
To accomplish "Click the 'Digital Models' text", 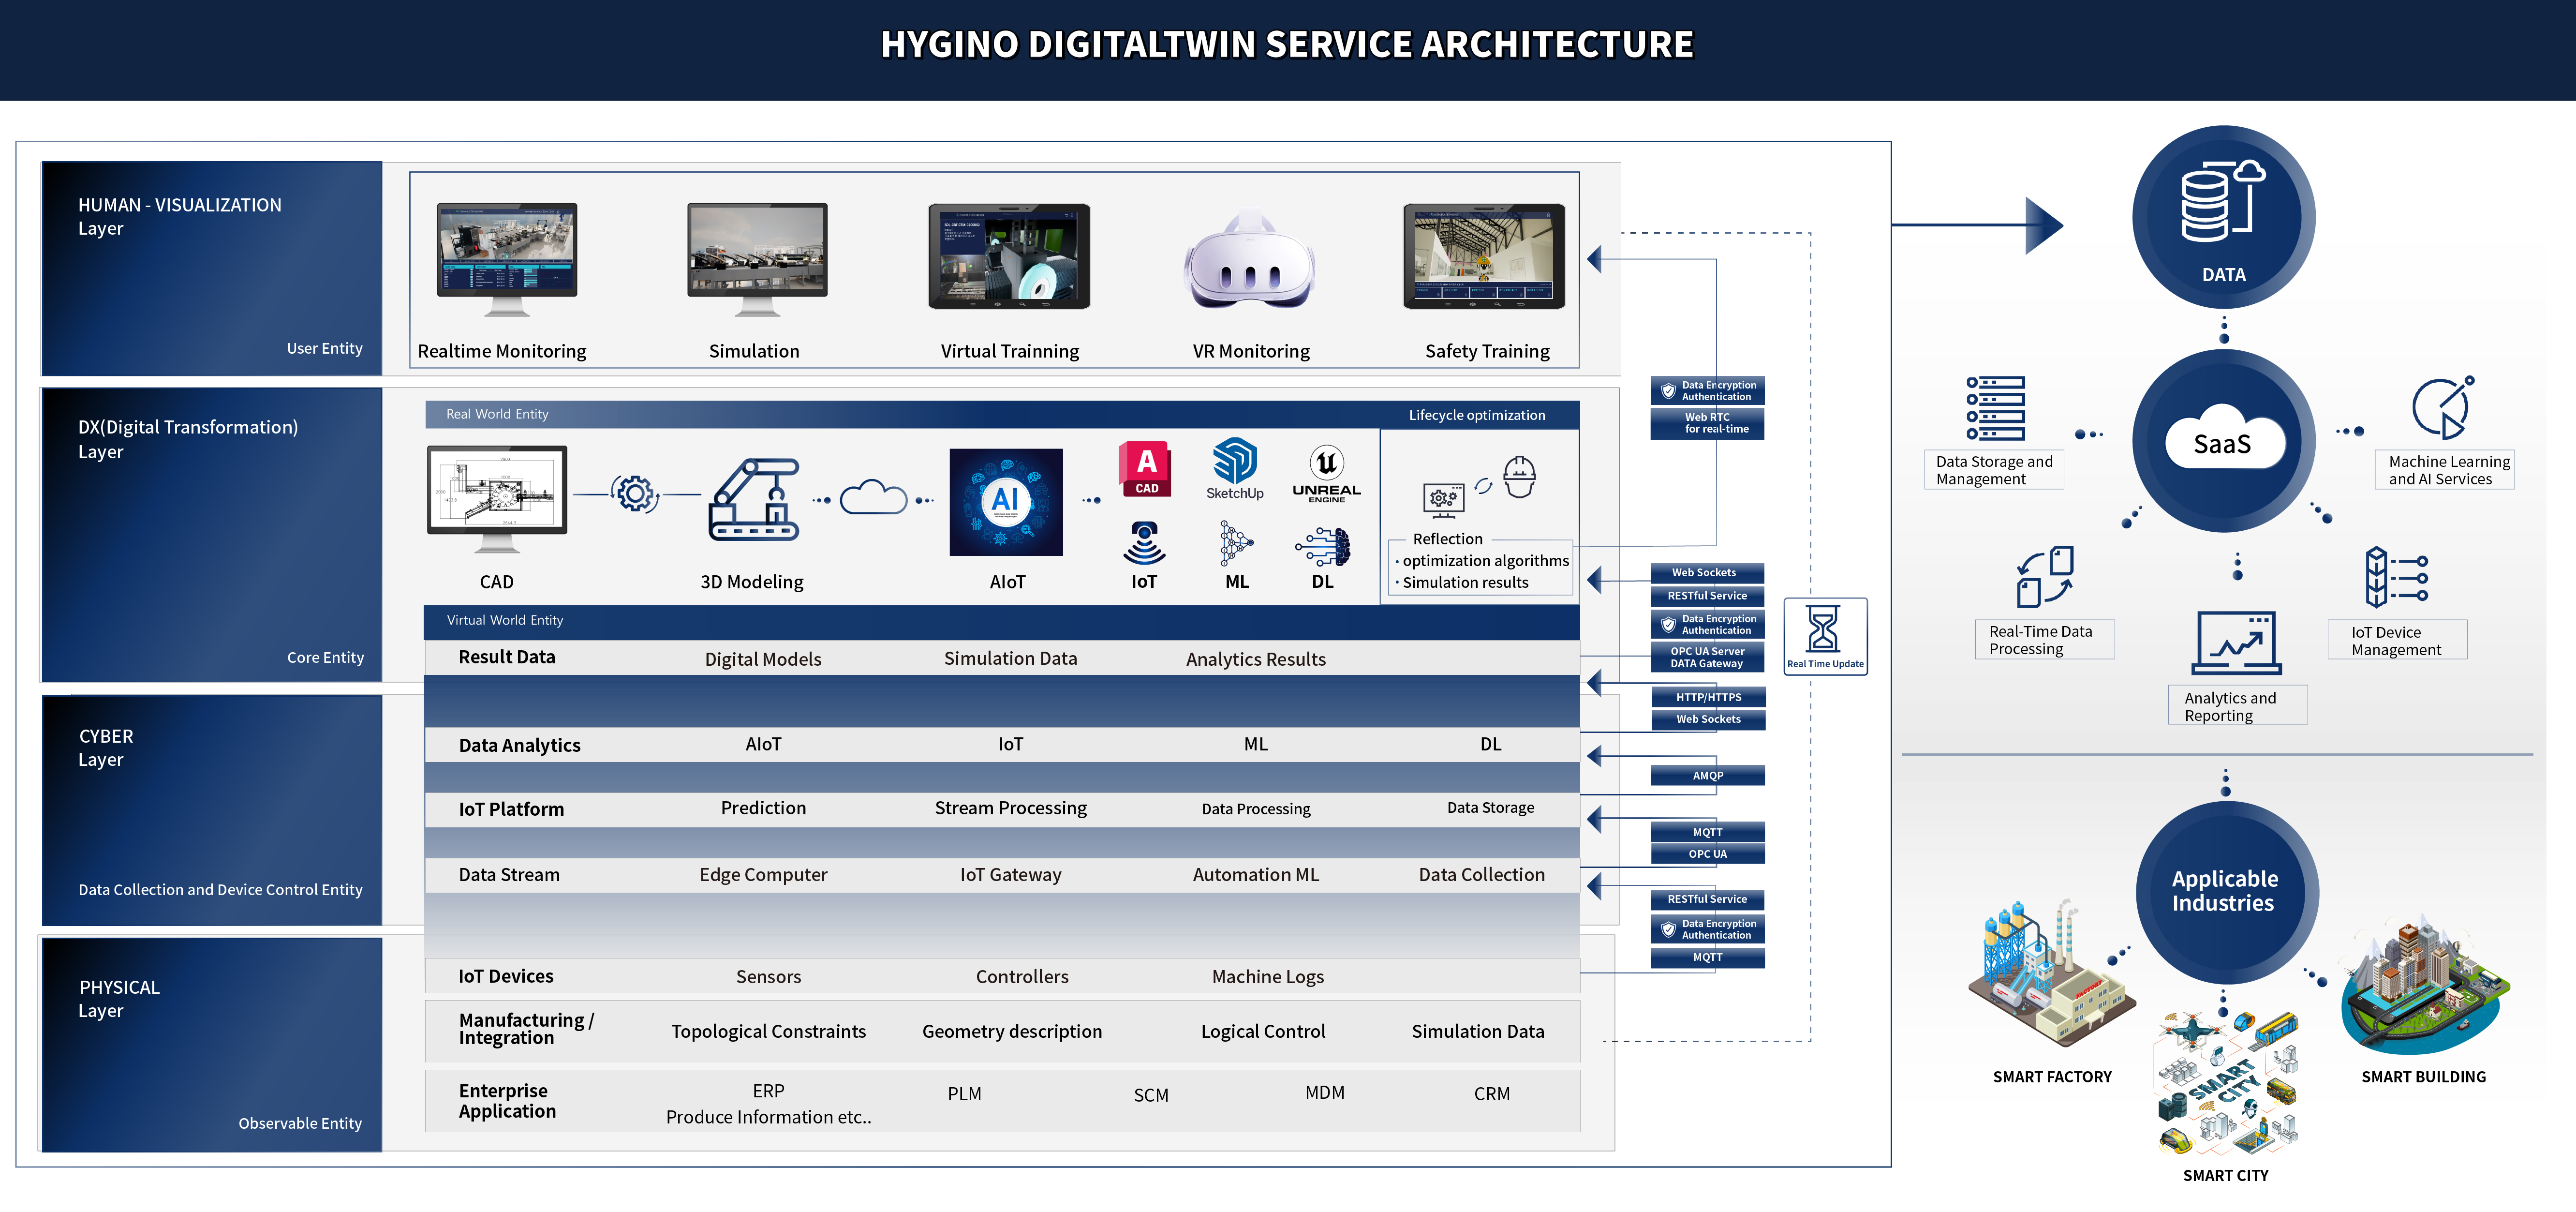I will [763, 659].
